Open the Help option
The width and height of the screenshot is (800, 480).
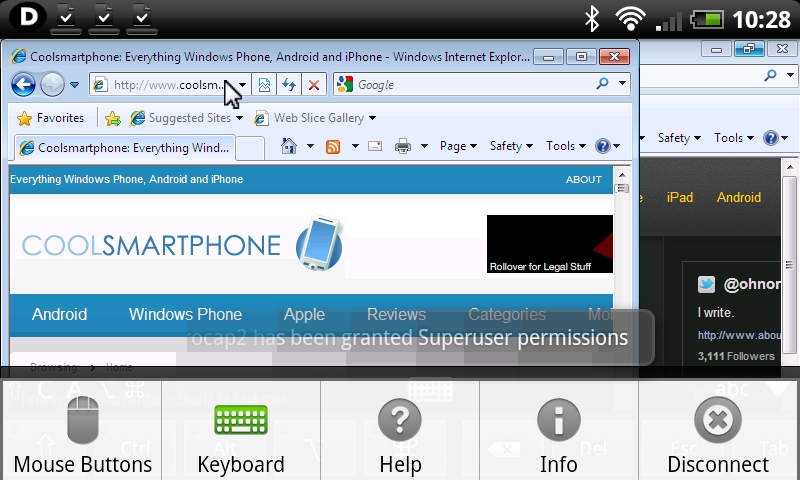click(400, 432)
